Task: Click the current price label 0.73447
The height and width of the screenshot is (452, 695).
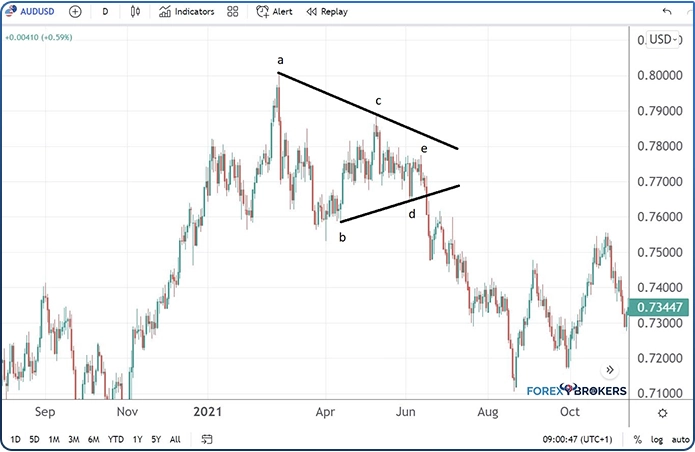Action: 661,307
